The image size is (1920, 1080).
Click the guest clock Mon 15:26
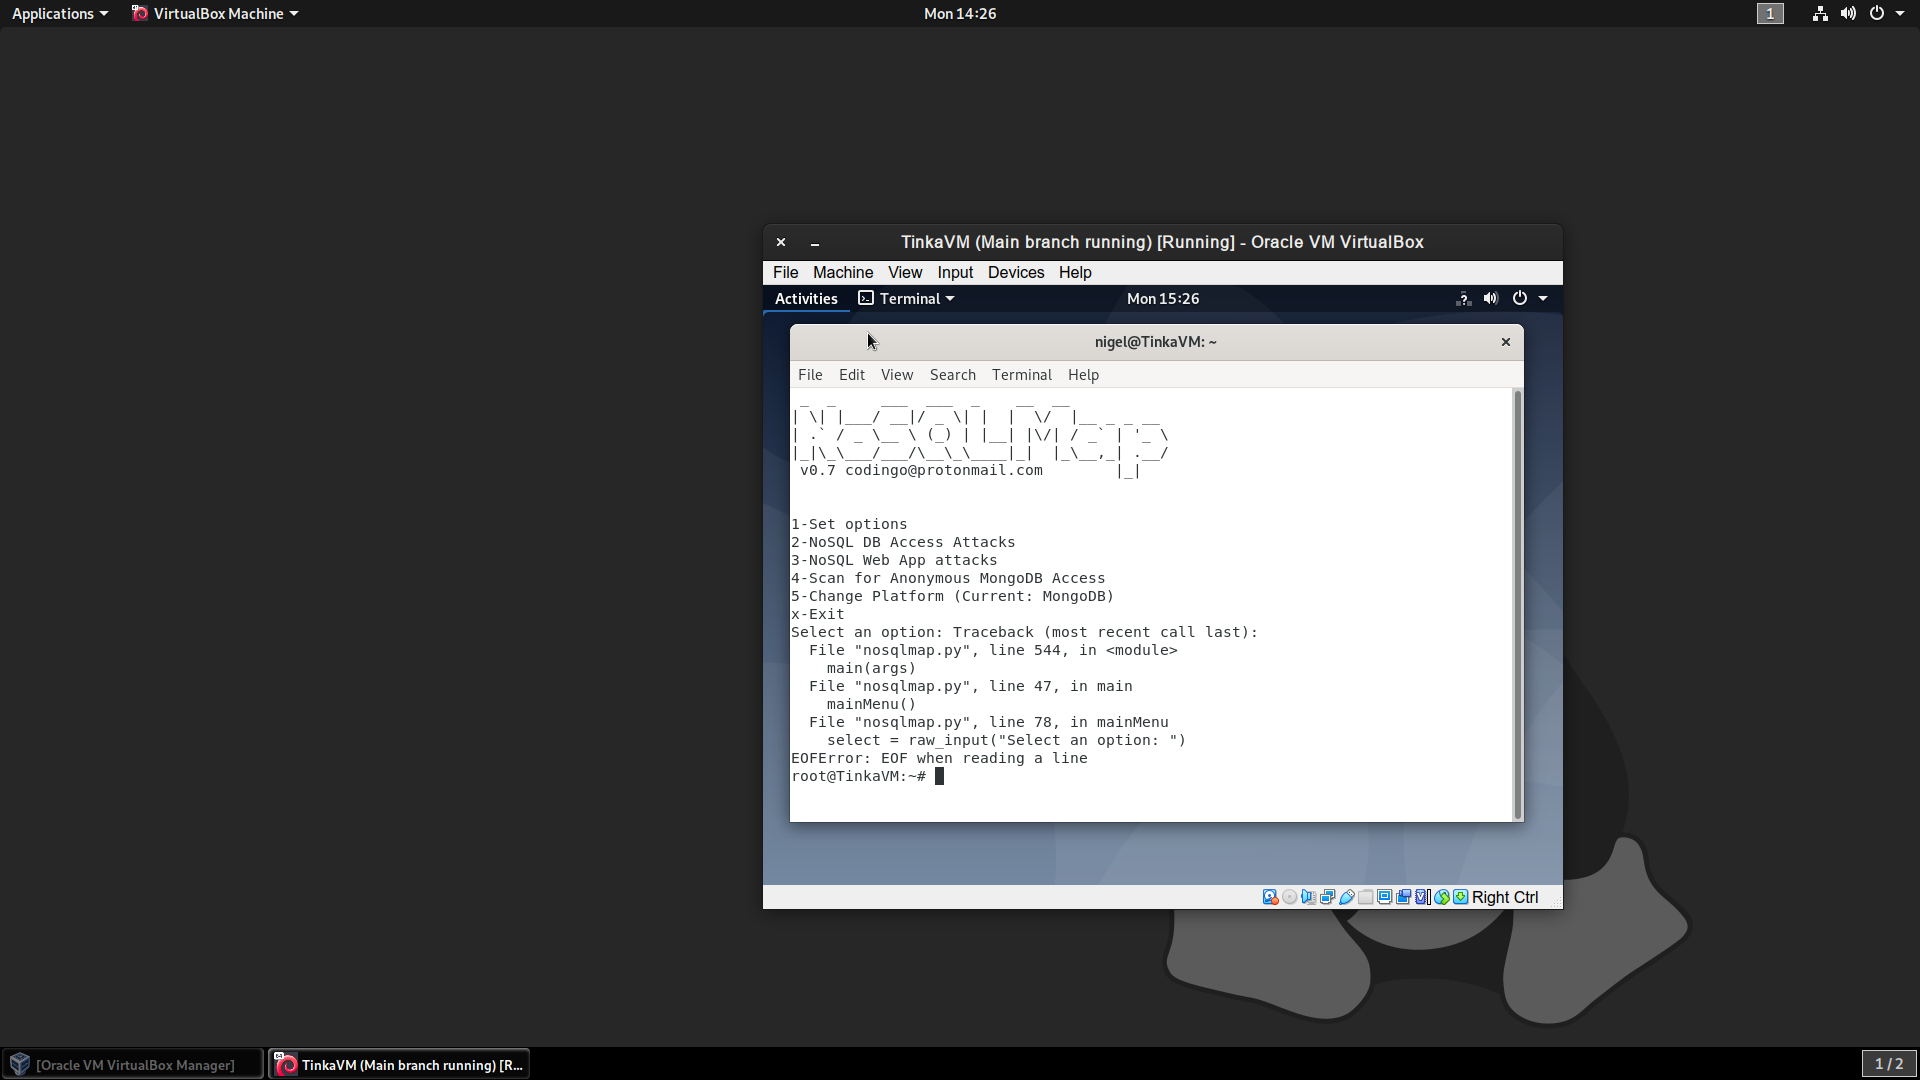click(1162, 298)
